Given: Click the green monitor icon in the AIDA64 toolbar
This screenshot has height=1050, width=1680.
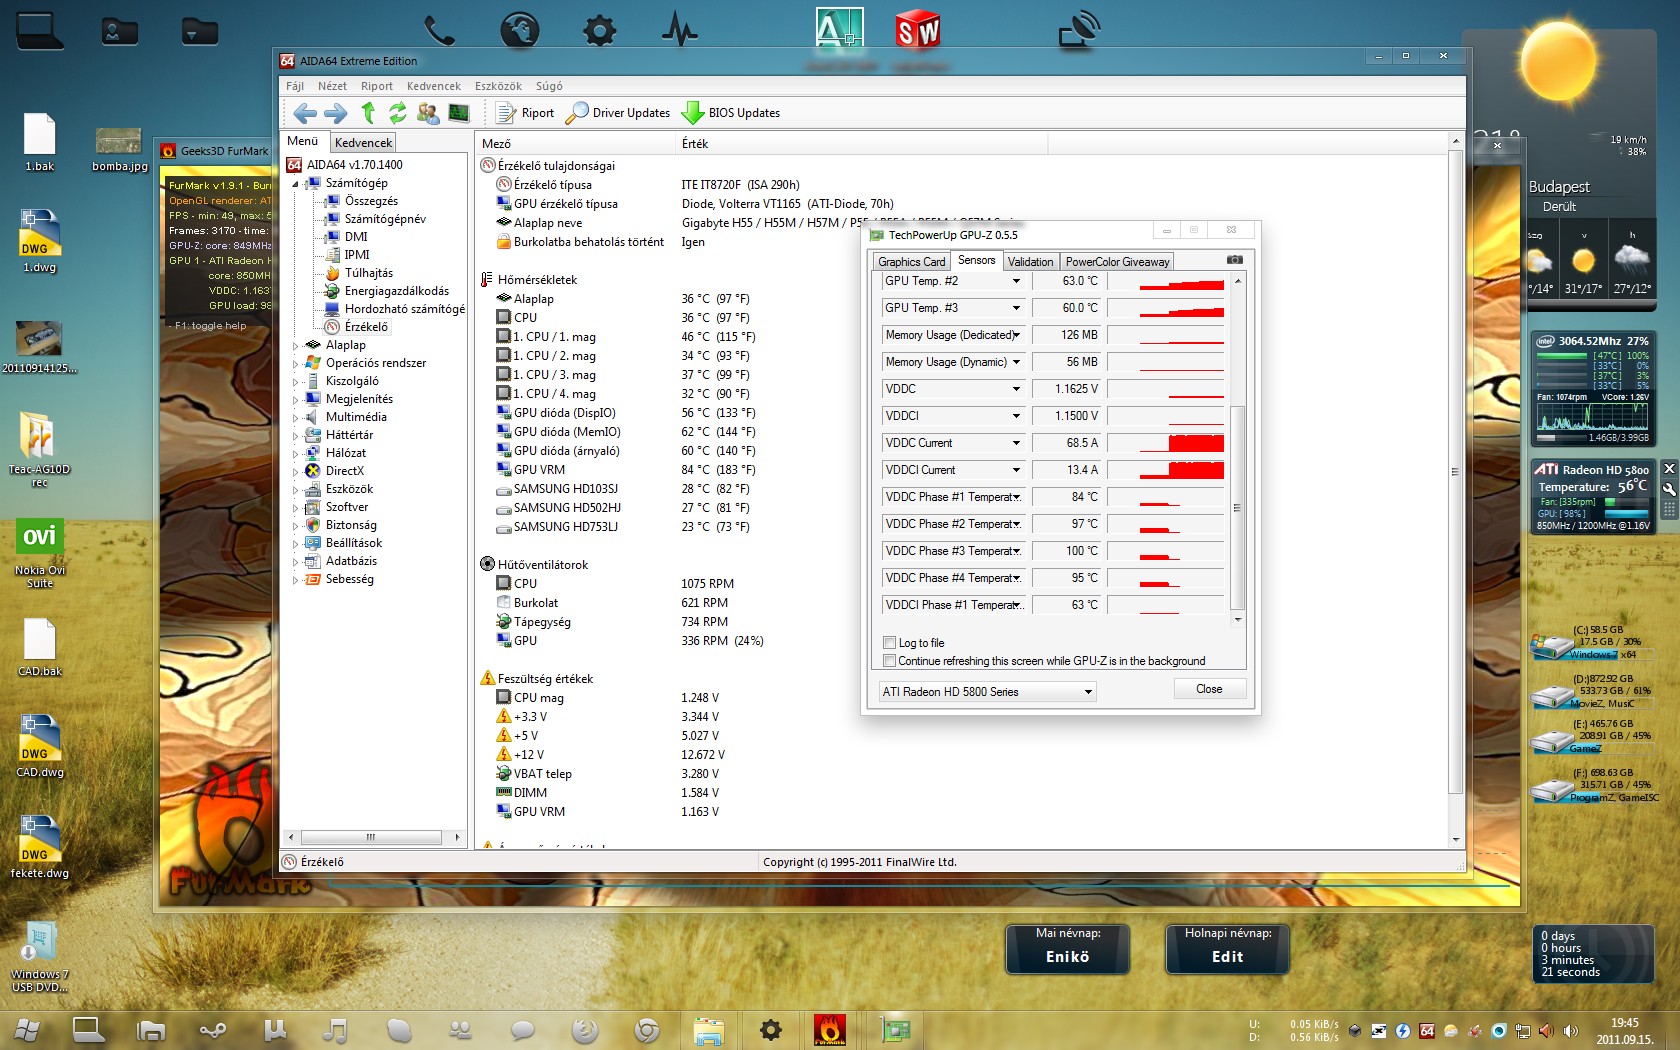Looking at the screenshot, I should click(x=459, y=113).
